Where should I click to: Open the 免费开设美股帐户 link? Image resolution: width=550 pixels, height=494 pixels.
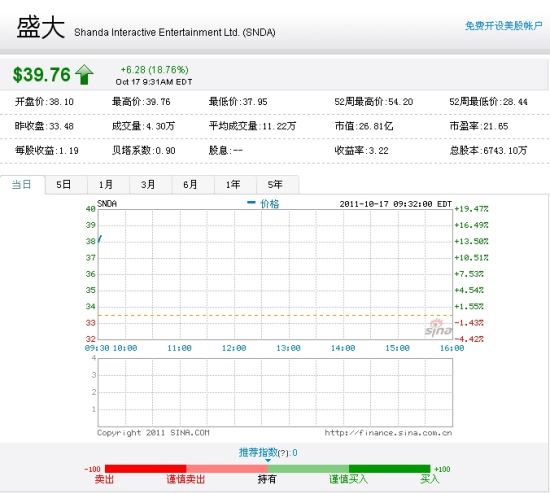[x=503, y=26]
